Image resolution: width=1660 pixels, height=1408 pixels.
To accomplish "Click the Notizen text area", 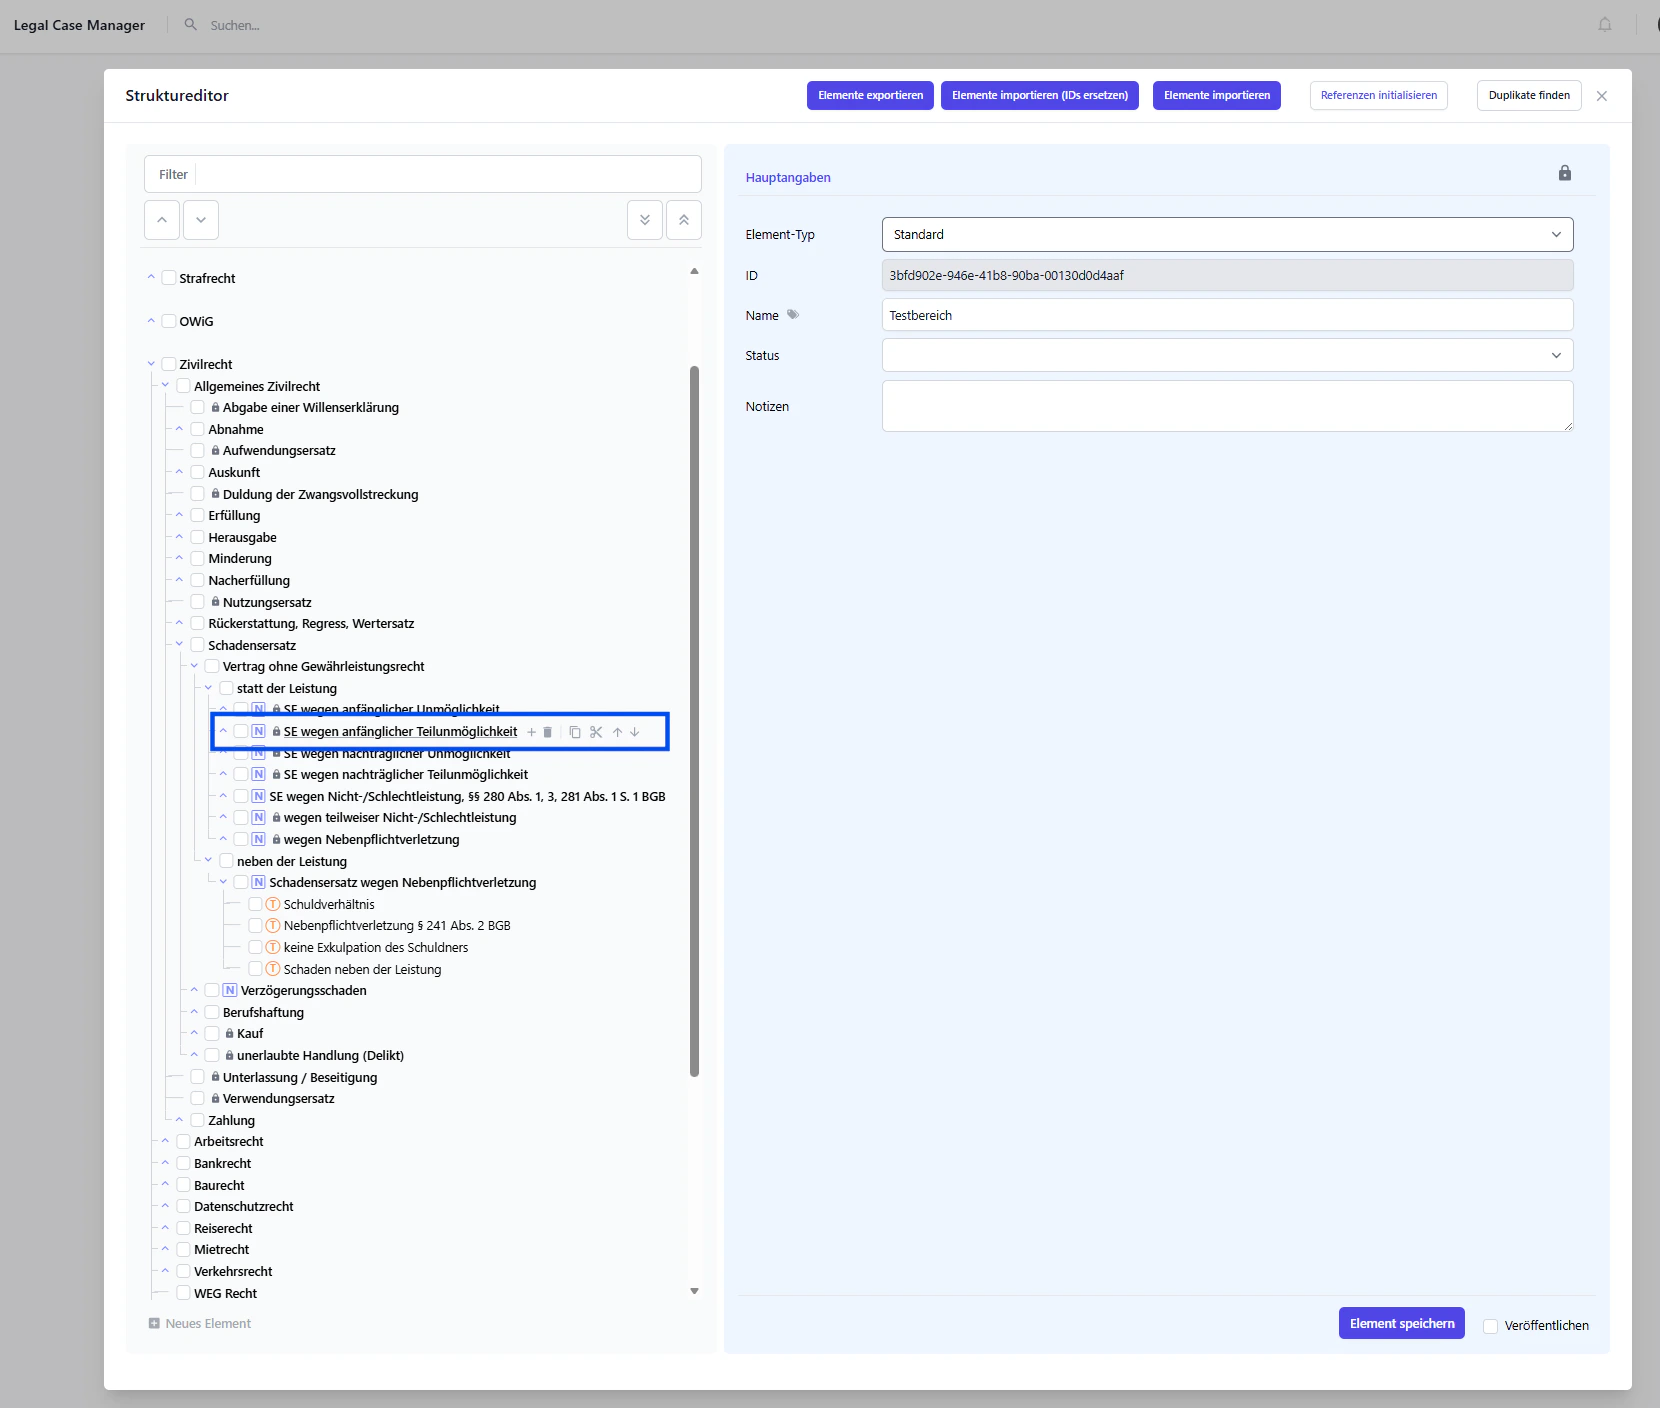I will tap(1227, 406).
